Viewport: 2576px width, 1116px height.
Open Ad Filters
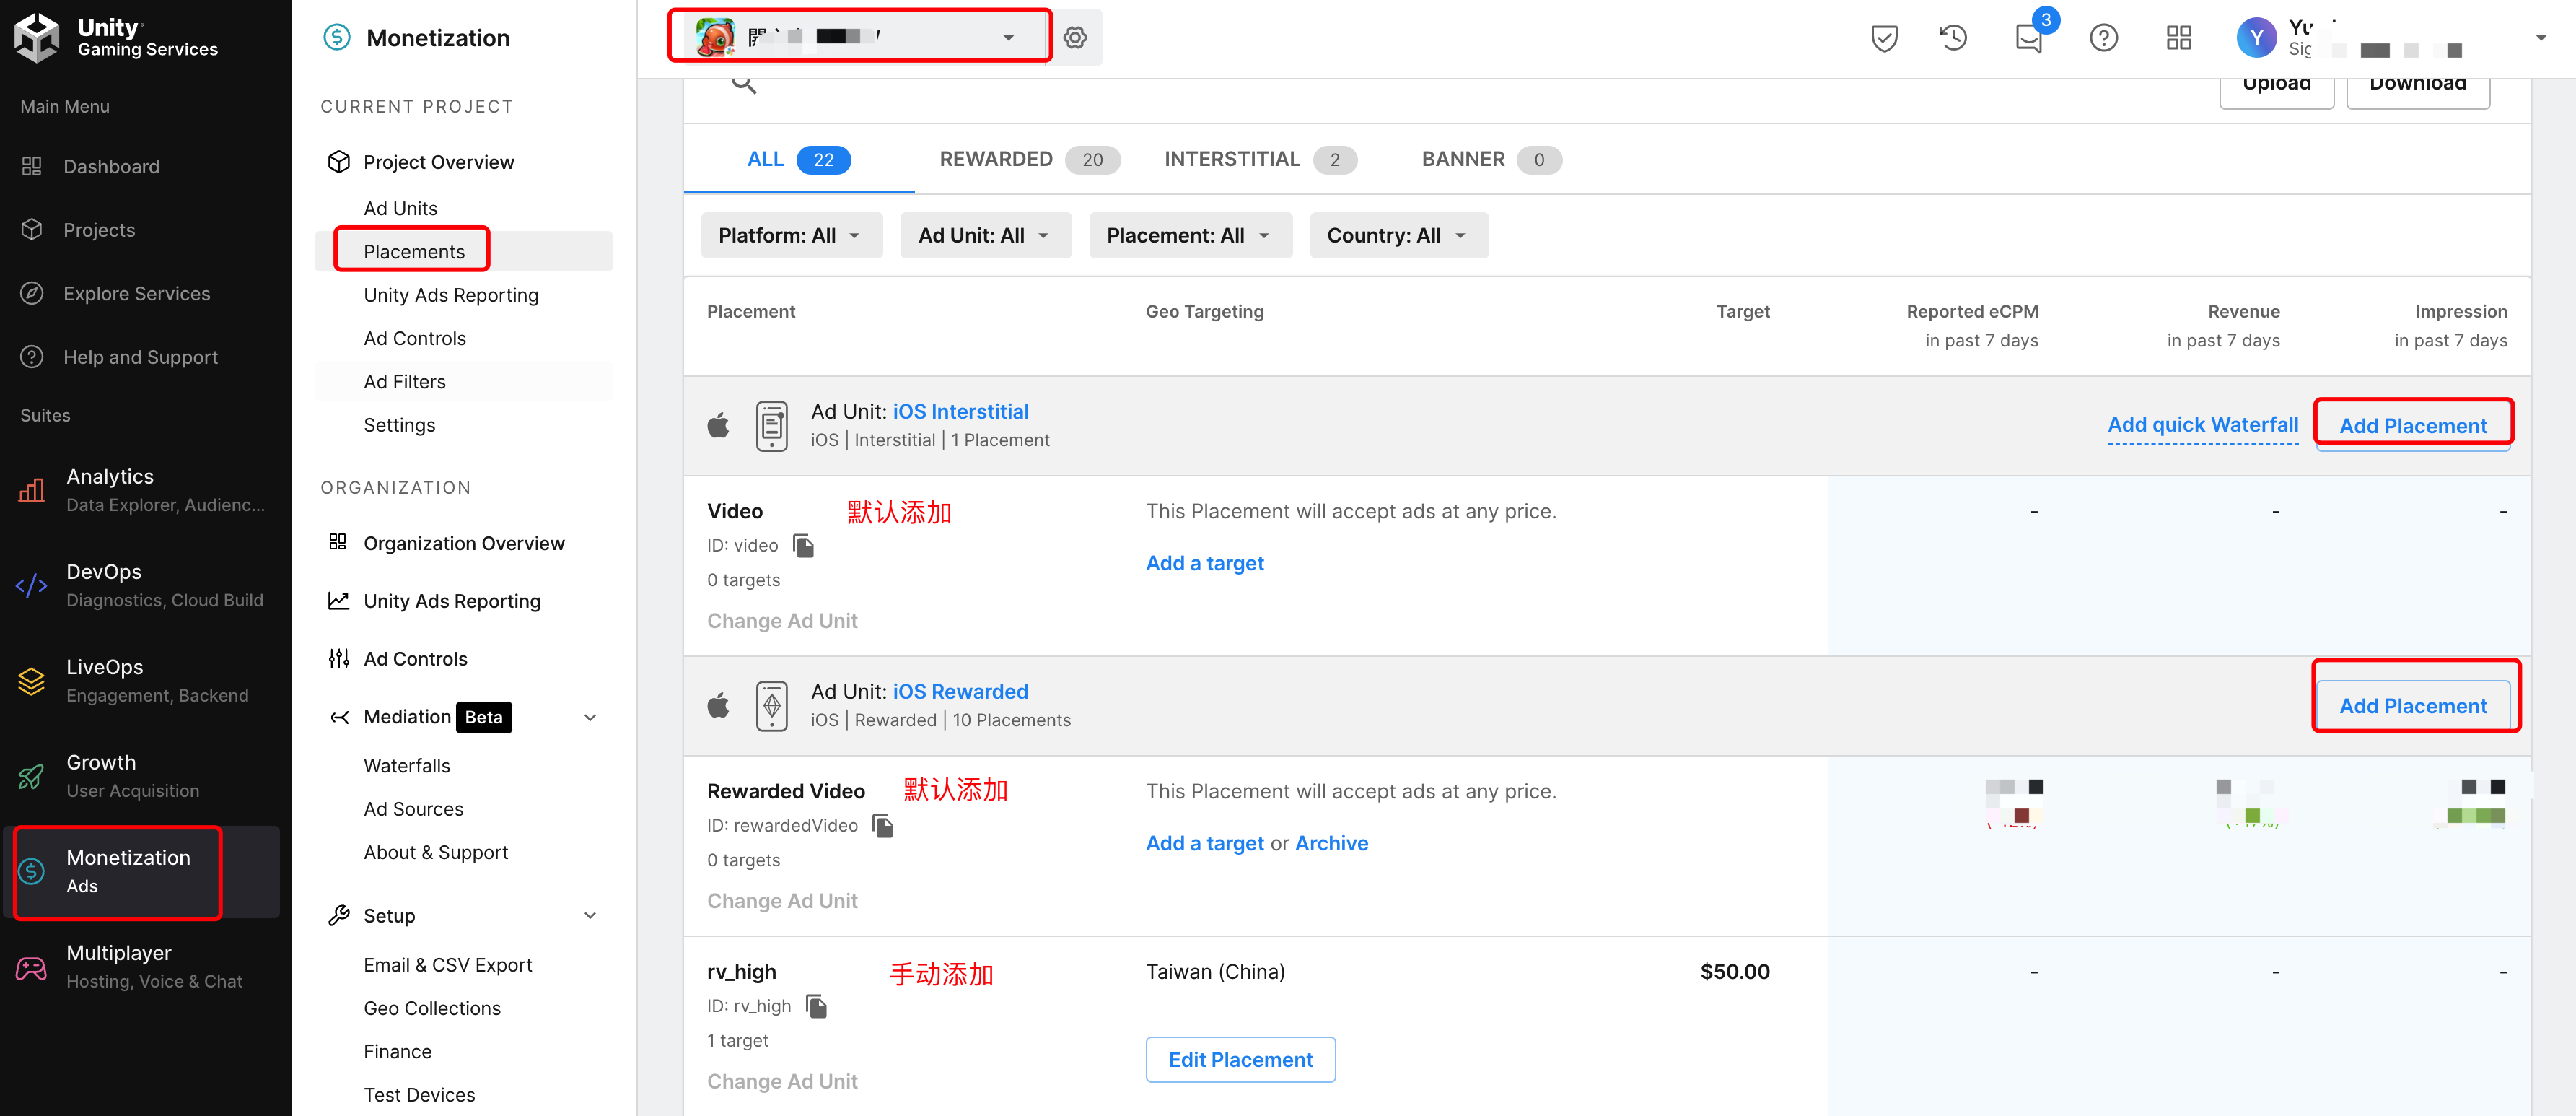coord(404,381)
